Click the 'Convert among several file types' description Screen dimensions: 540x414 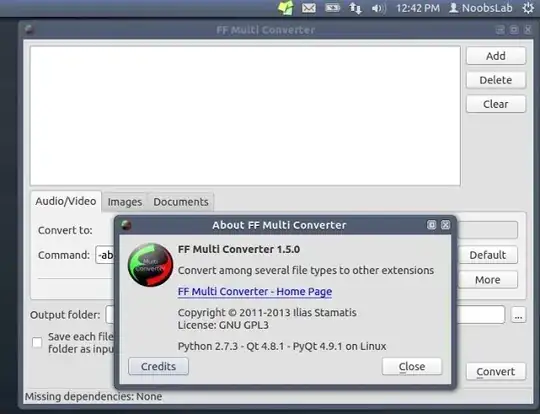306,270
